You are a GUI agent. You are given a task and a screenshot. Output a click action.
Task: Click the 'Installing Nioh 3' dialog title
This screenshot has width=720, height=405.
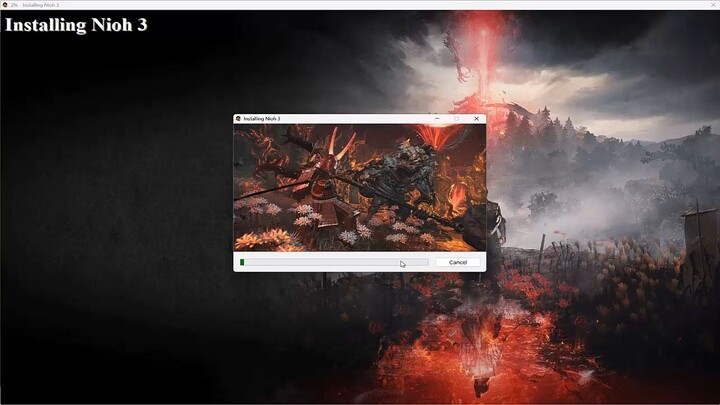[262, 118]
